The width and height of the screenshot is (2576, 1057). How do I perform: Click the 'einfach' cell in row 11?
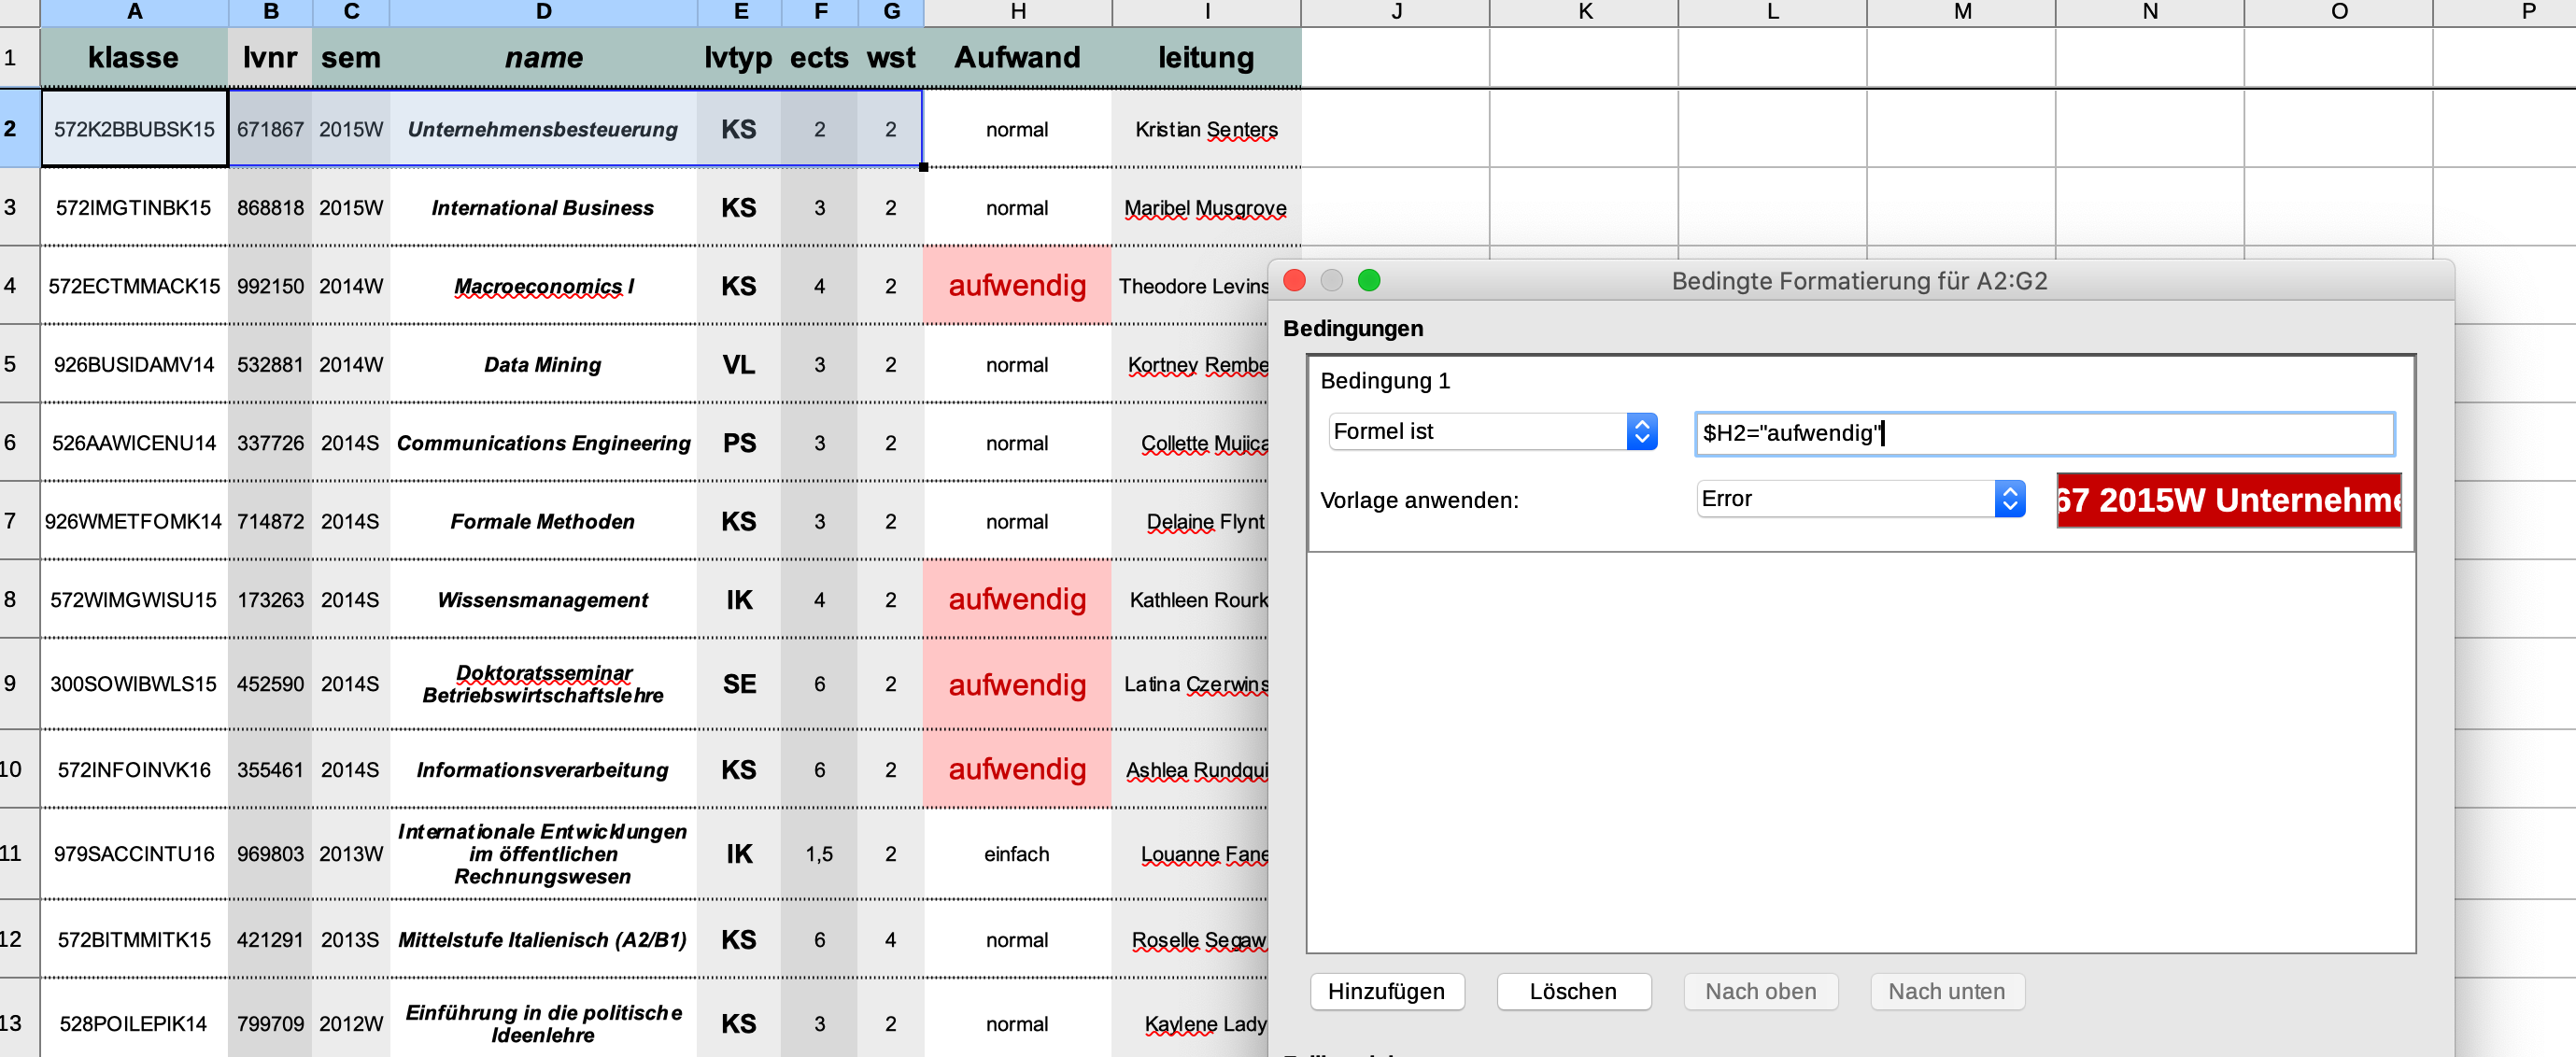pos(1017,854)
